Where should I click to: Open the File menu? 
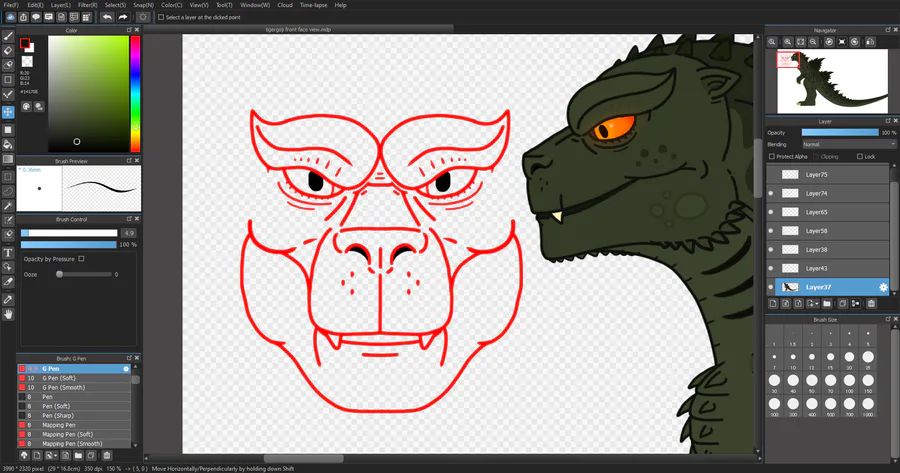(x=11, y=5)
